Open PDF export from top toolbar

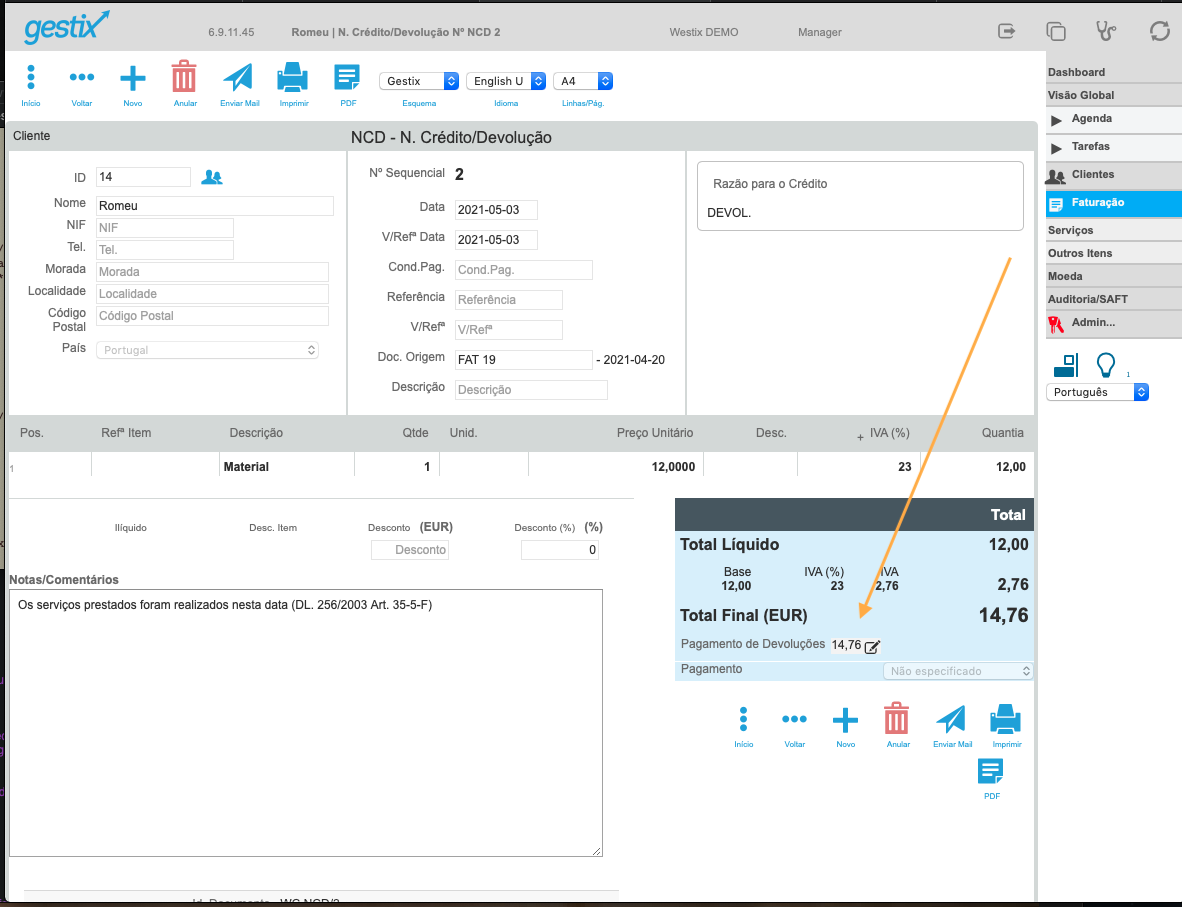click(347, 78)
